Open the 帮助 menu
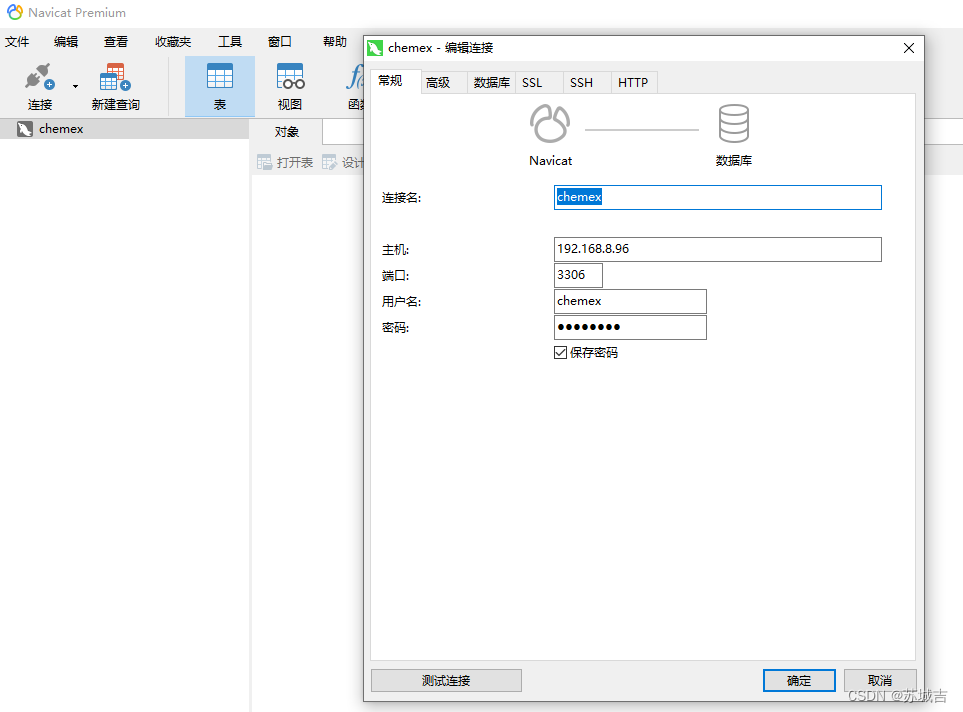 [x=334, y=41]
